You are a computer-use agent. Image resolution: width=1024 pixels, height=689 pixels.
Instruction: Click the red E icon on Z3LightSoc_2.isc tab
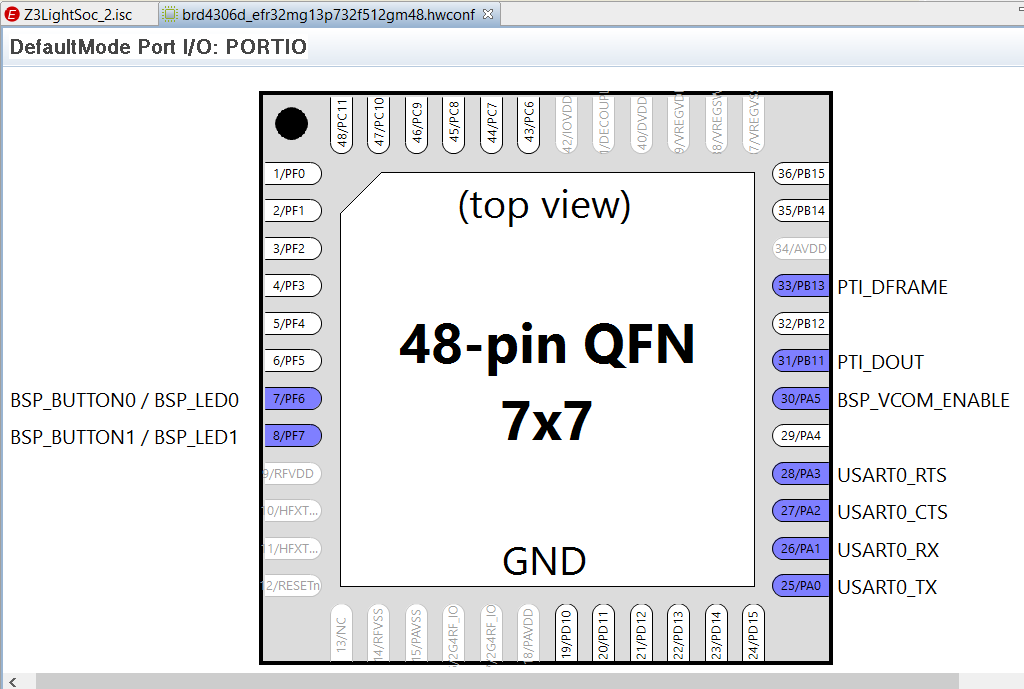coord(12,14)
